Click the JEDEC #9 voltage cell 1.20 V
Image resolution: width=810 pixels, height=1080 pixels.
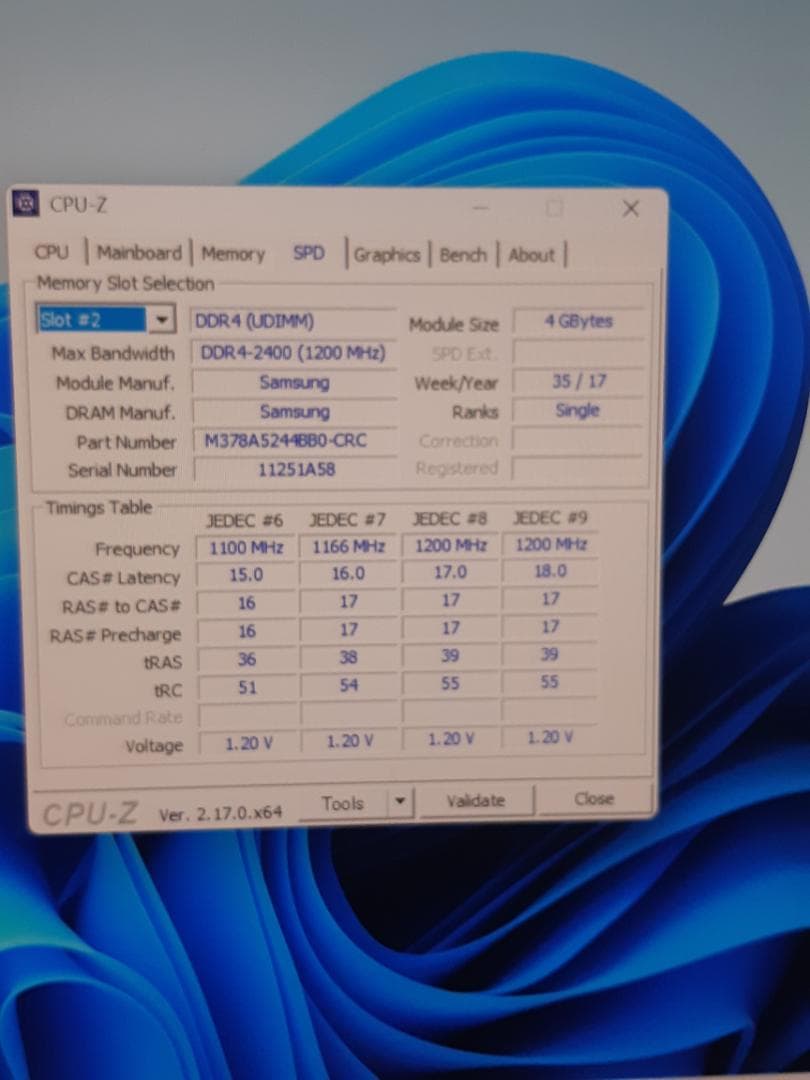[x=548, y=737]
